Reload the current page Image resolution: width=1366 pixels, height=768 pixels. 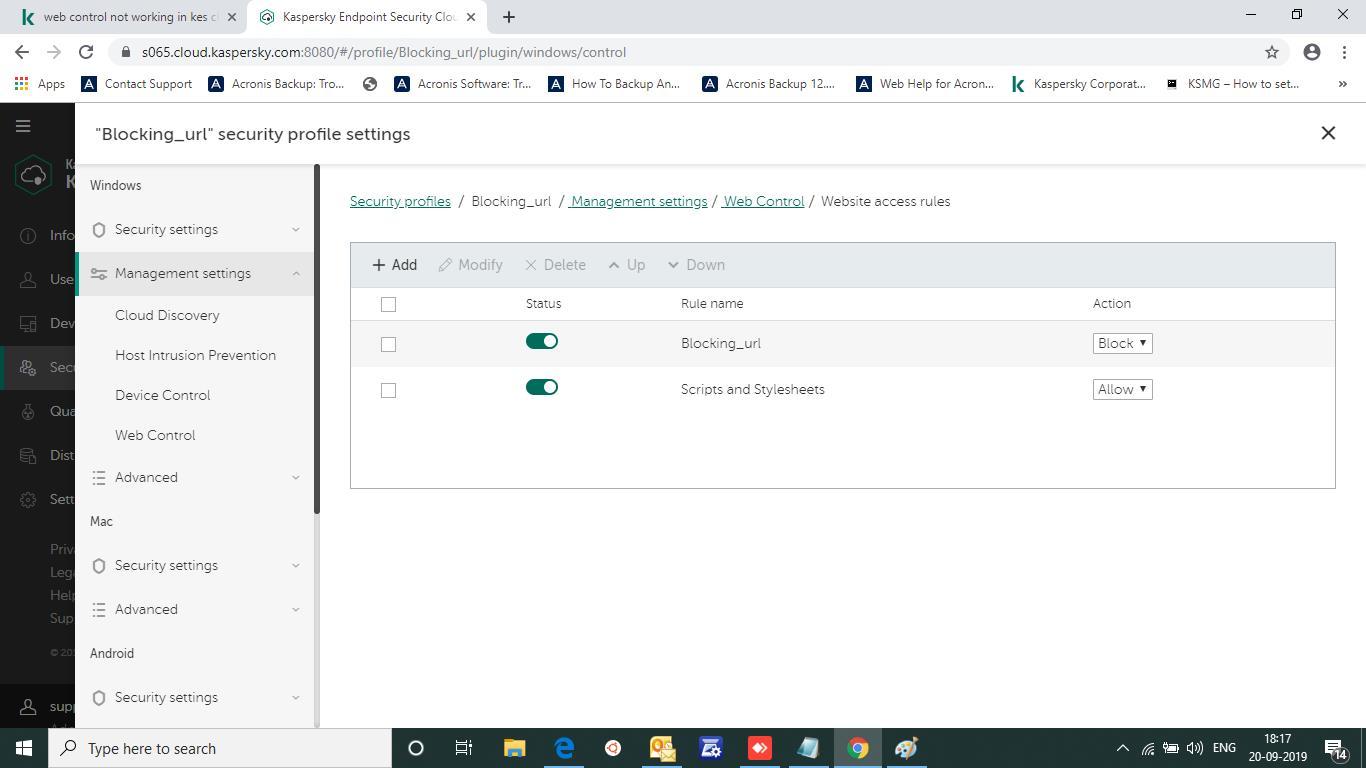click(x=86, y=52)
